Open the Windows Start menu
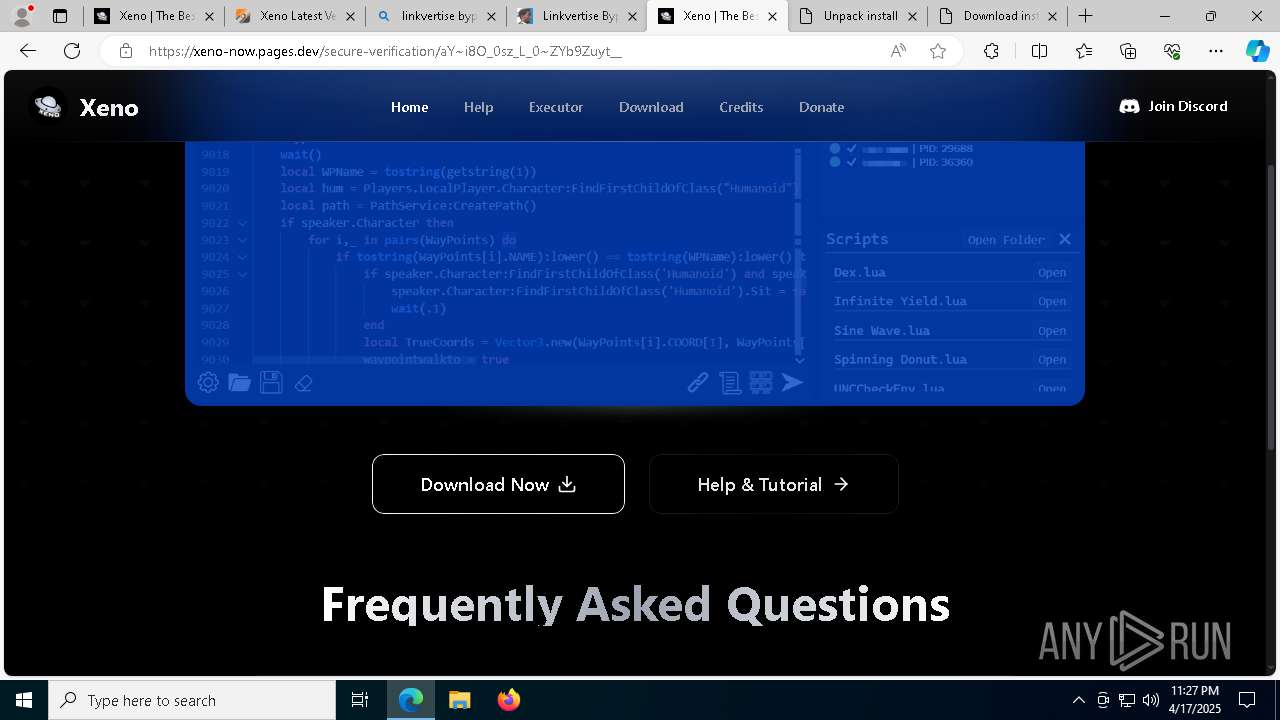This screenshot has height=720, width=1280. point(24,700)
